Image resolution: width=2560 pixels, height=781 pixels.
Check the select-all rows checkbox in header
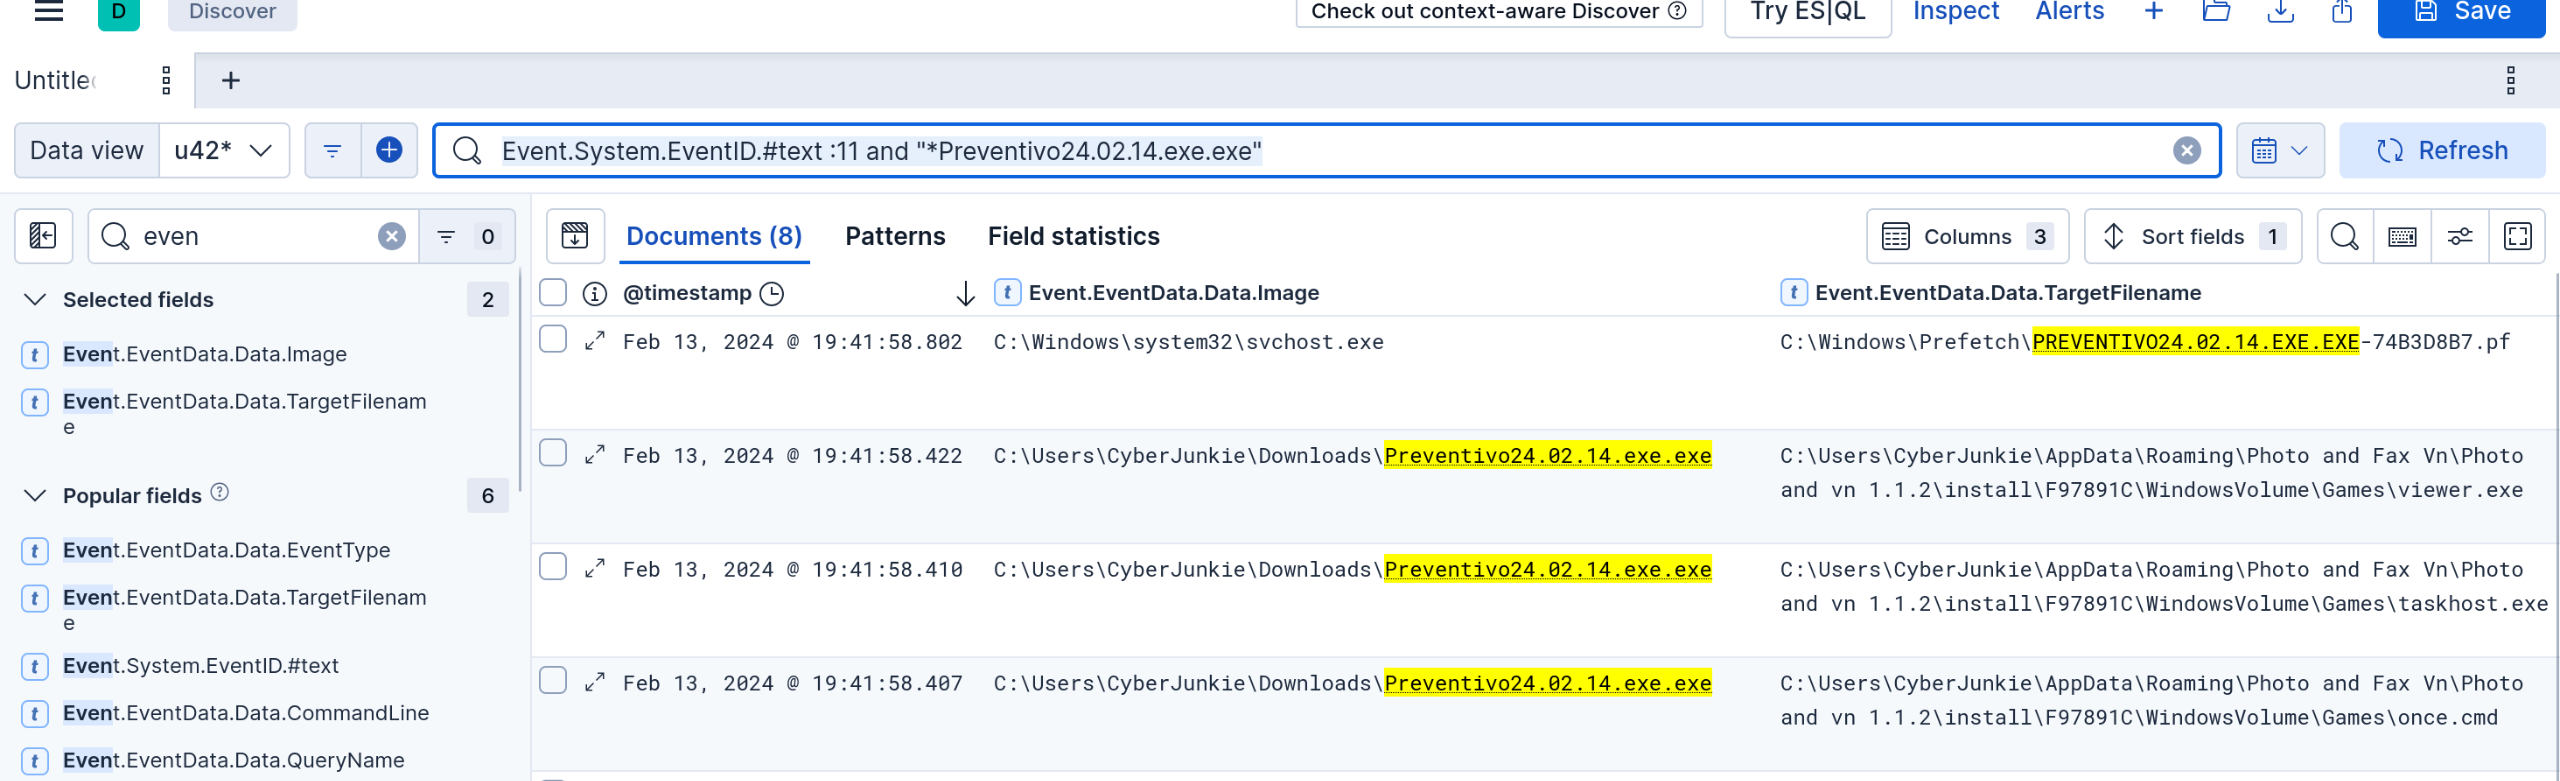(553, 292)
